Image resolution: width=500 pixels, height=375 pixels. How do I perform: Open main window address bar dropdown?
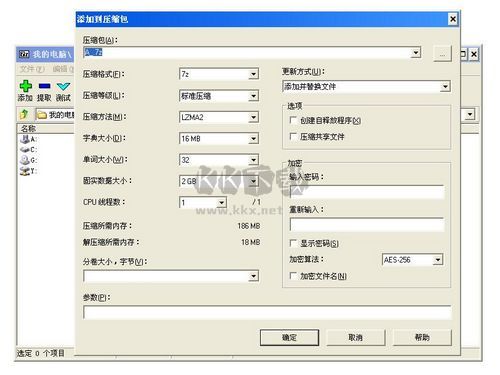[470, 115]
